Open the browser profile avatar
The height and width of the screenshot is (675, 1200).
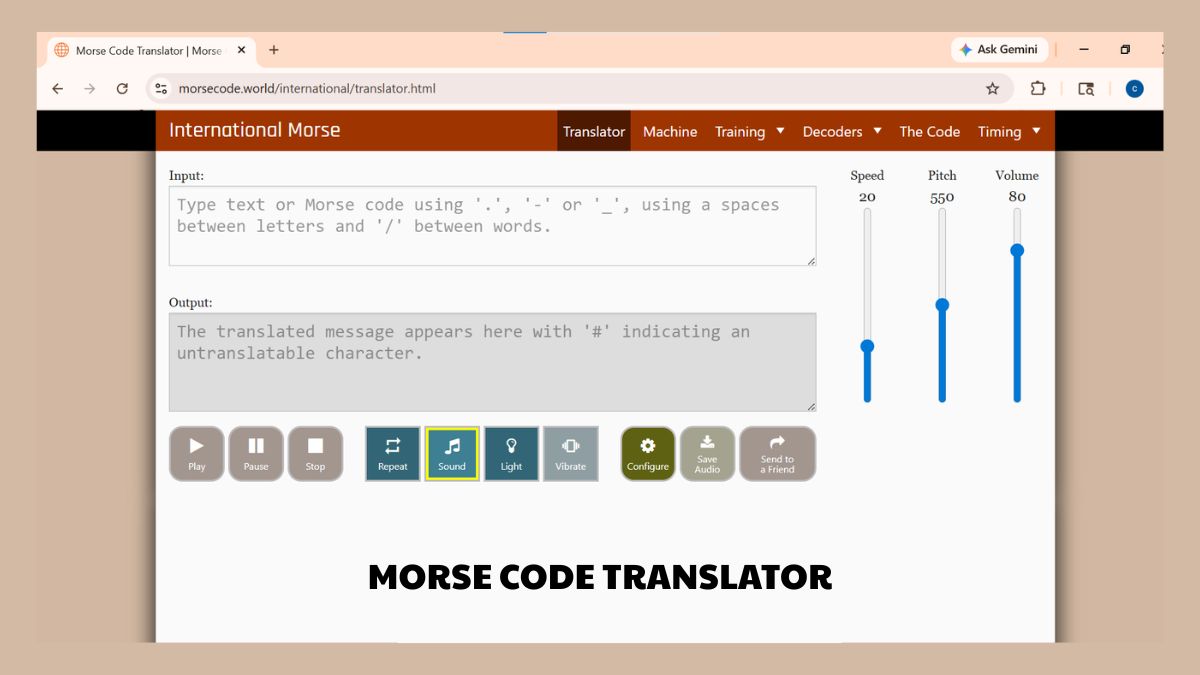[x=1134, y=88]
